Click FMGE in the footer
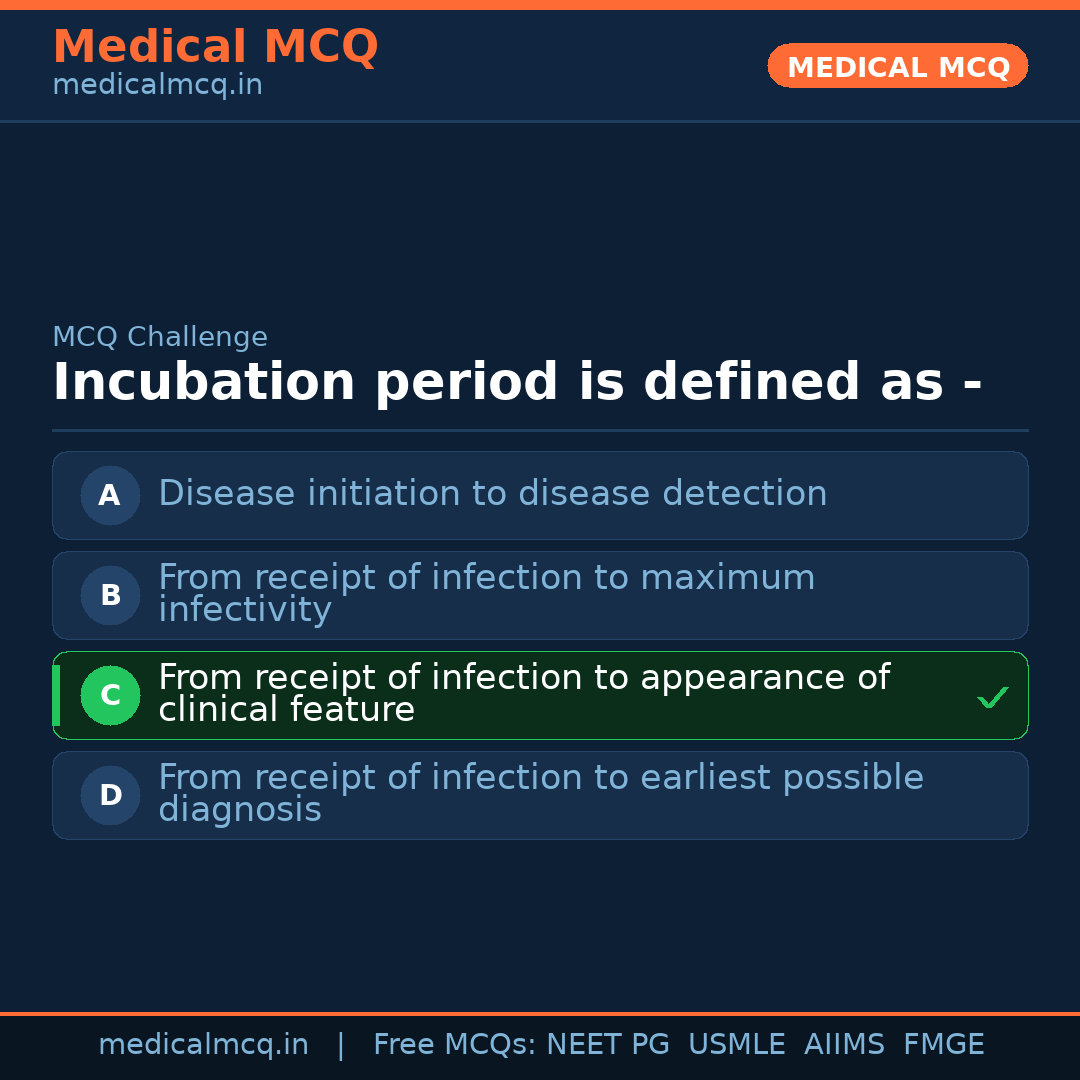 [x=943, y=1045]
